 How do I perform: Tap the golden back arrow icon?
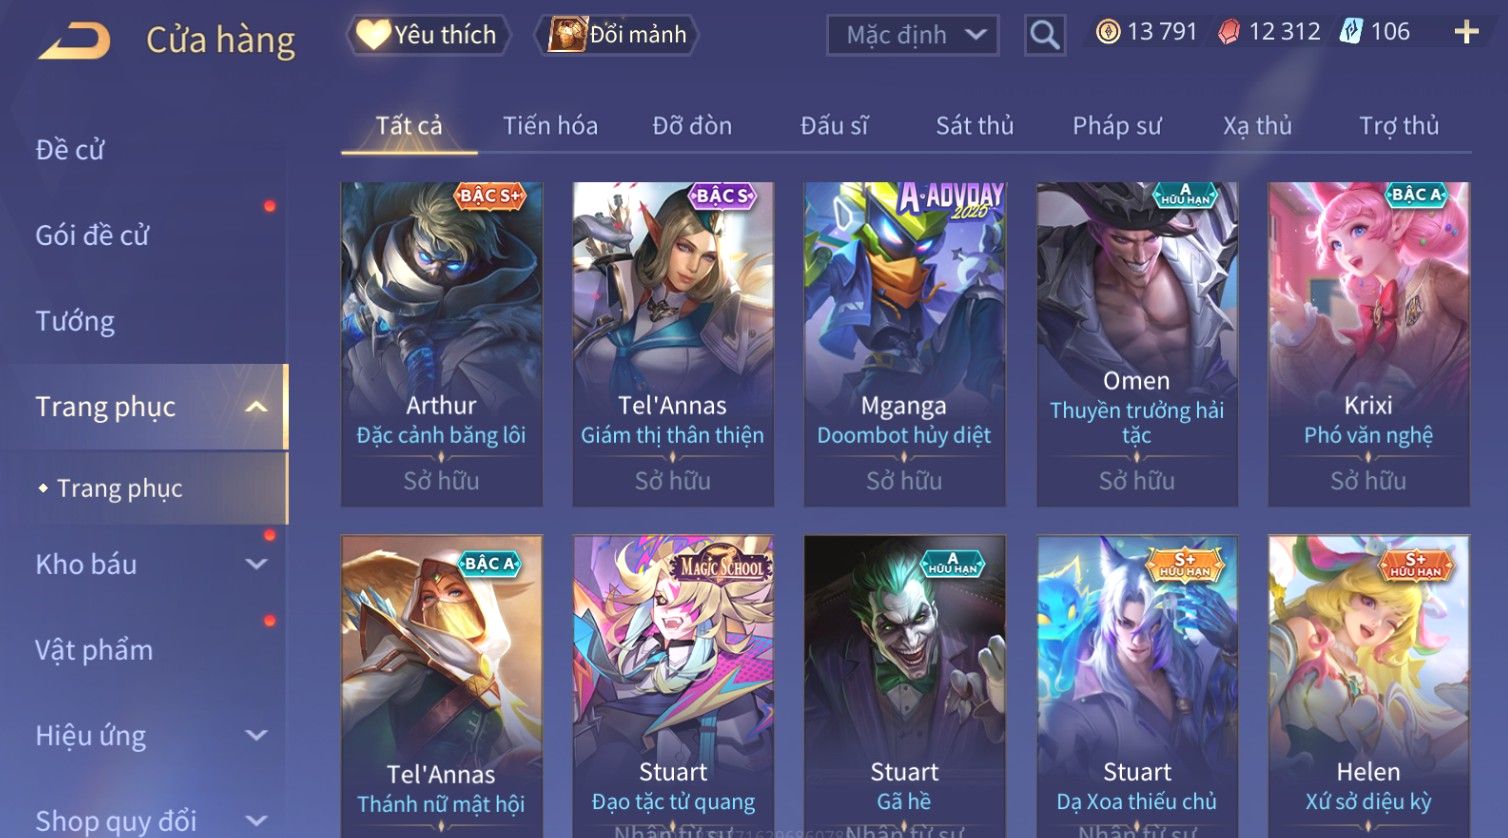pos(74,41)
